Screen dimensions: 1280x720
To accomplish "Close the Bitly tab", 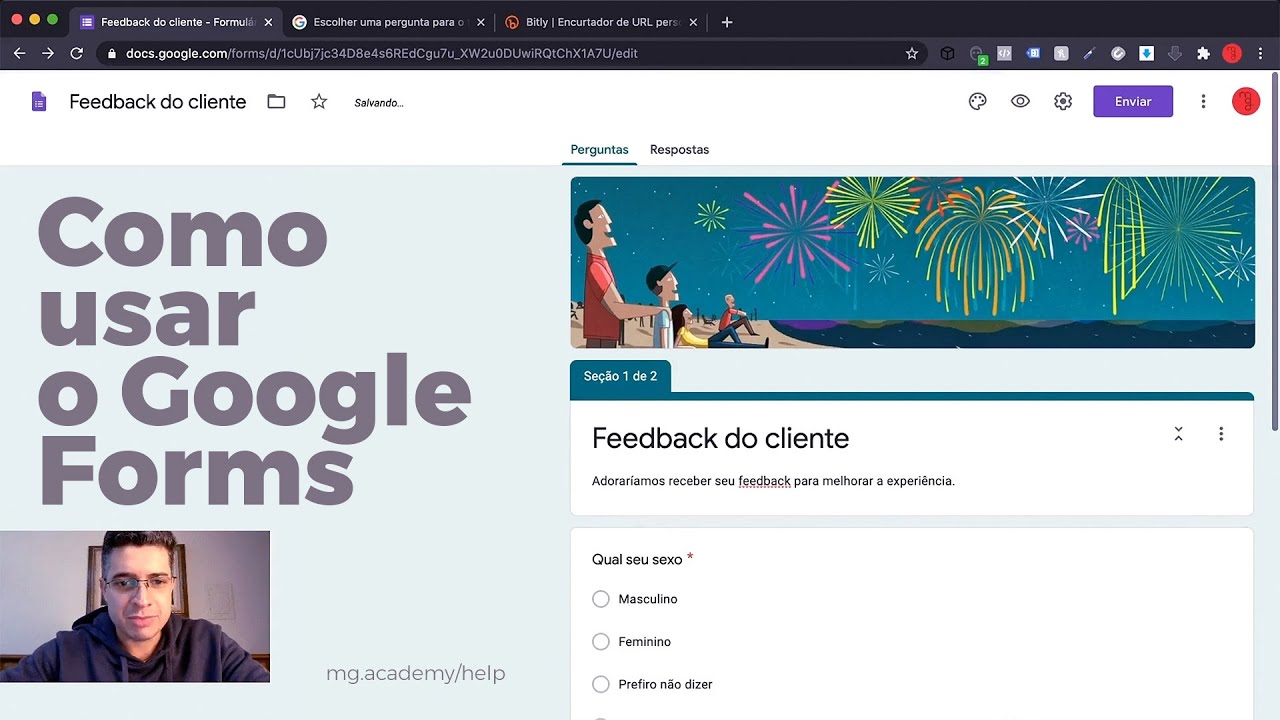I will coord(693,22).
